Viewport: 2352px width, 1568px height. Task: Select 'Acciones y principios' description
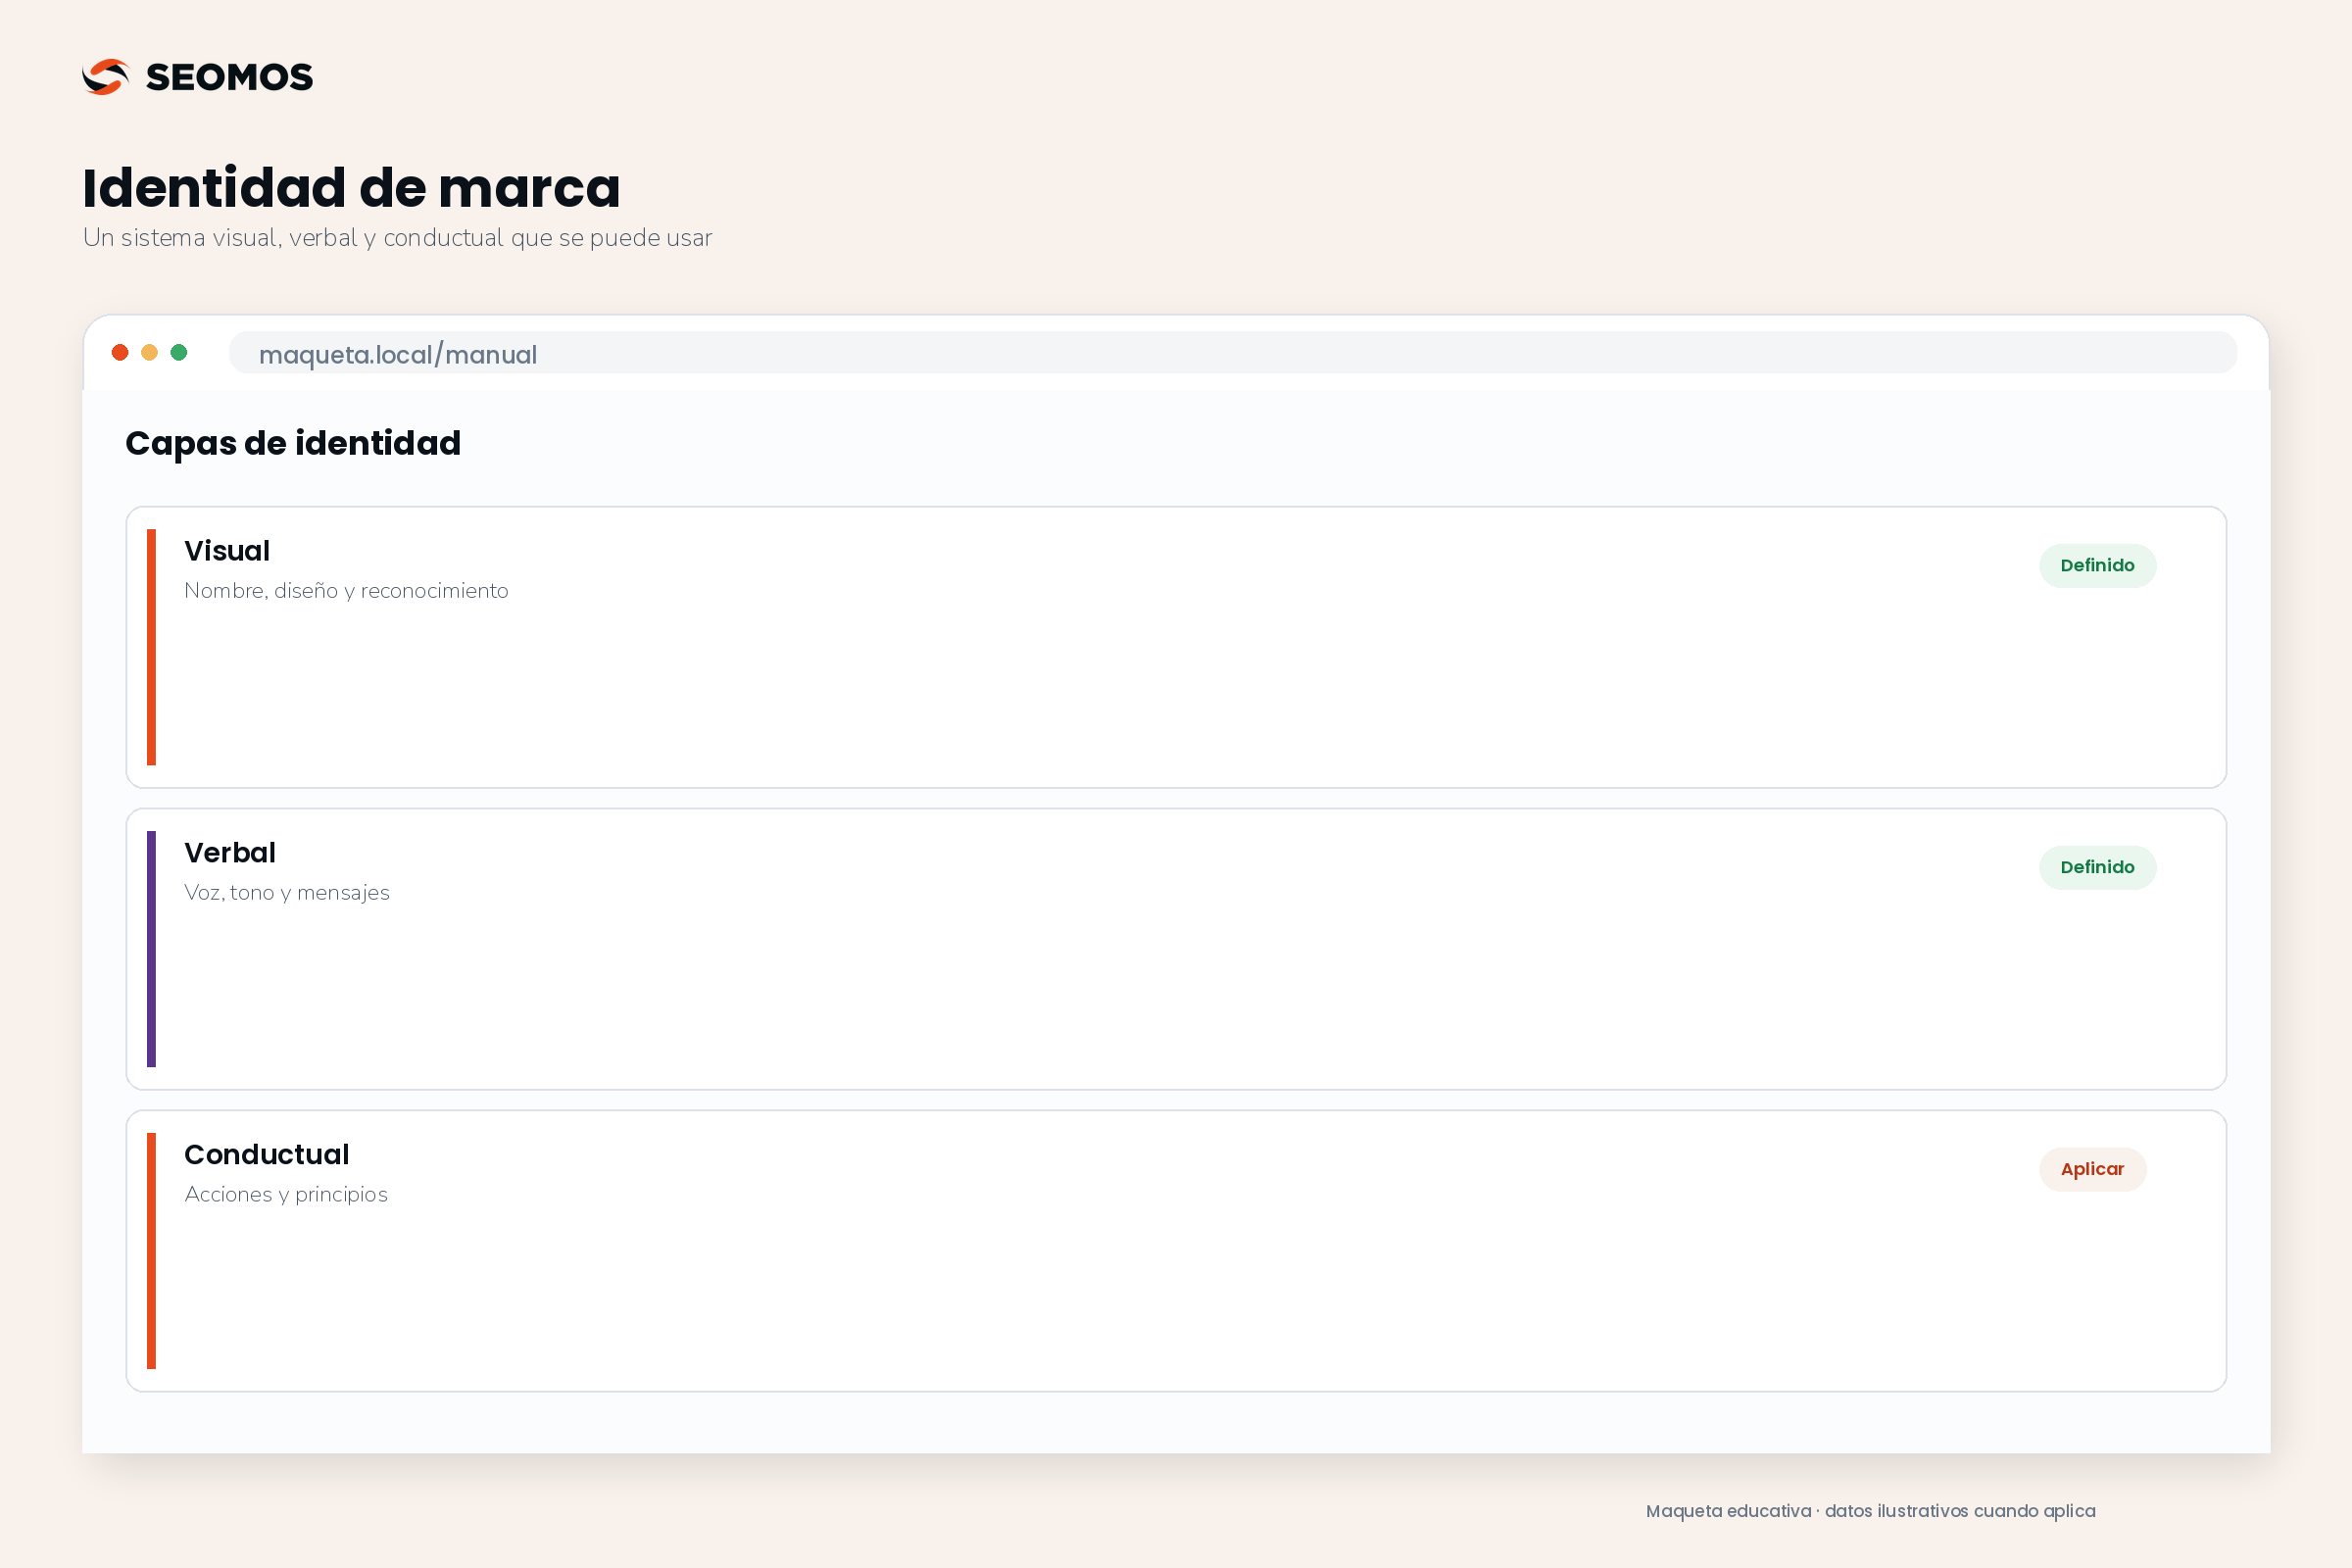[286, 1195]
